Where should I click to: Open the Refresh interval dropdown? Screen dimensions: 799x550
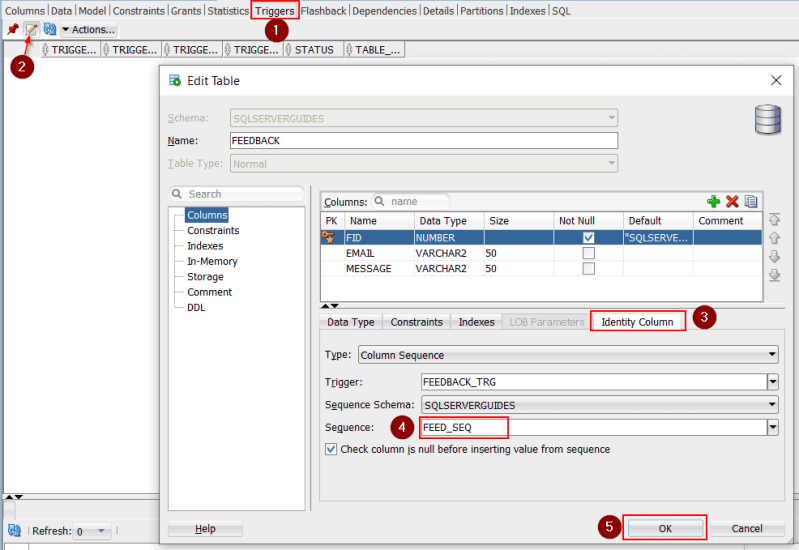[x=101, y=531]
